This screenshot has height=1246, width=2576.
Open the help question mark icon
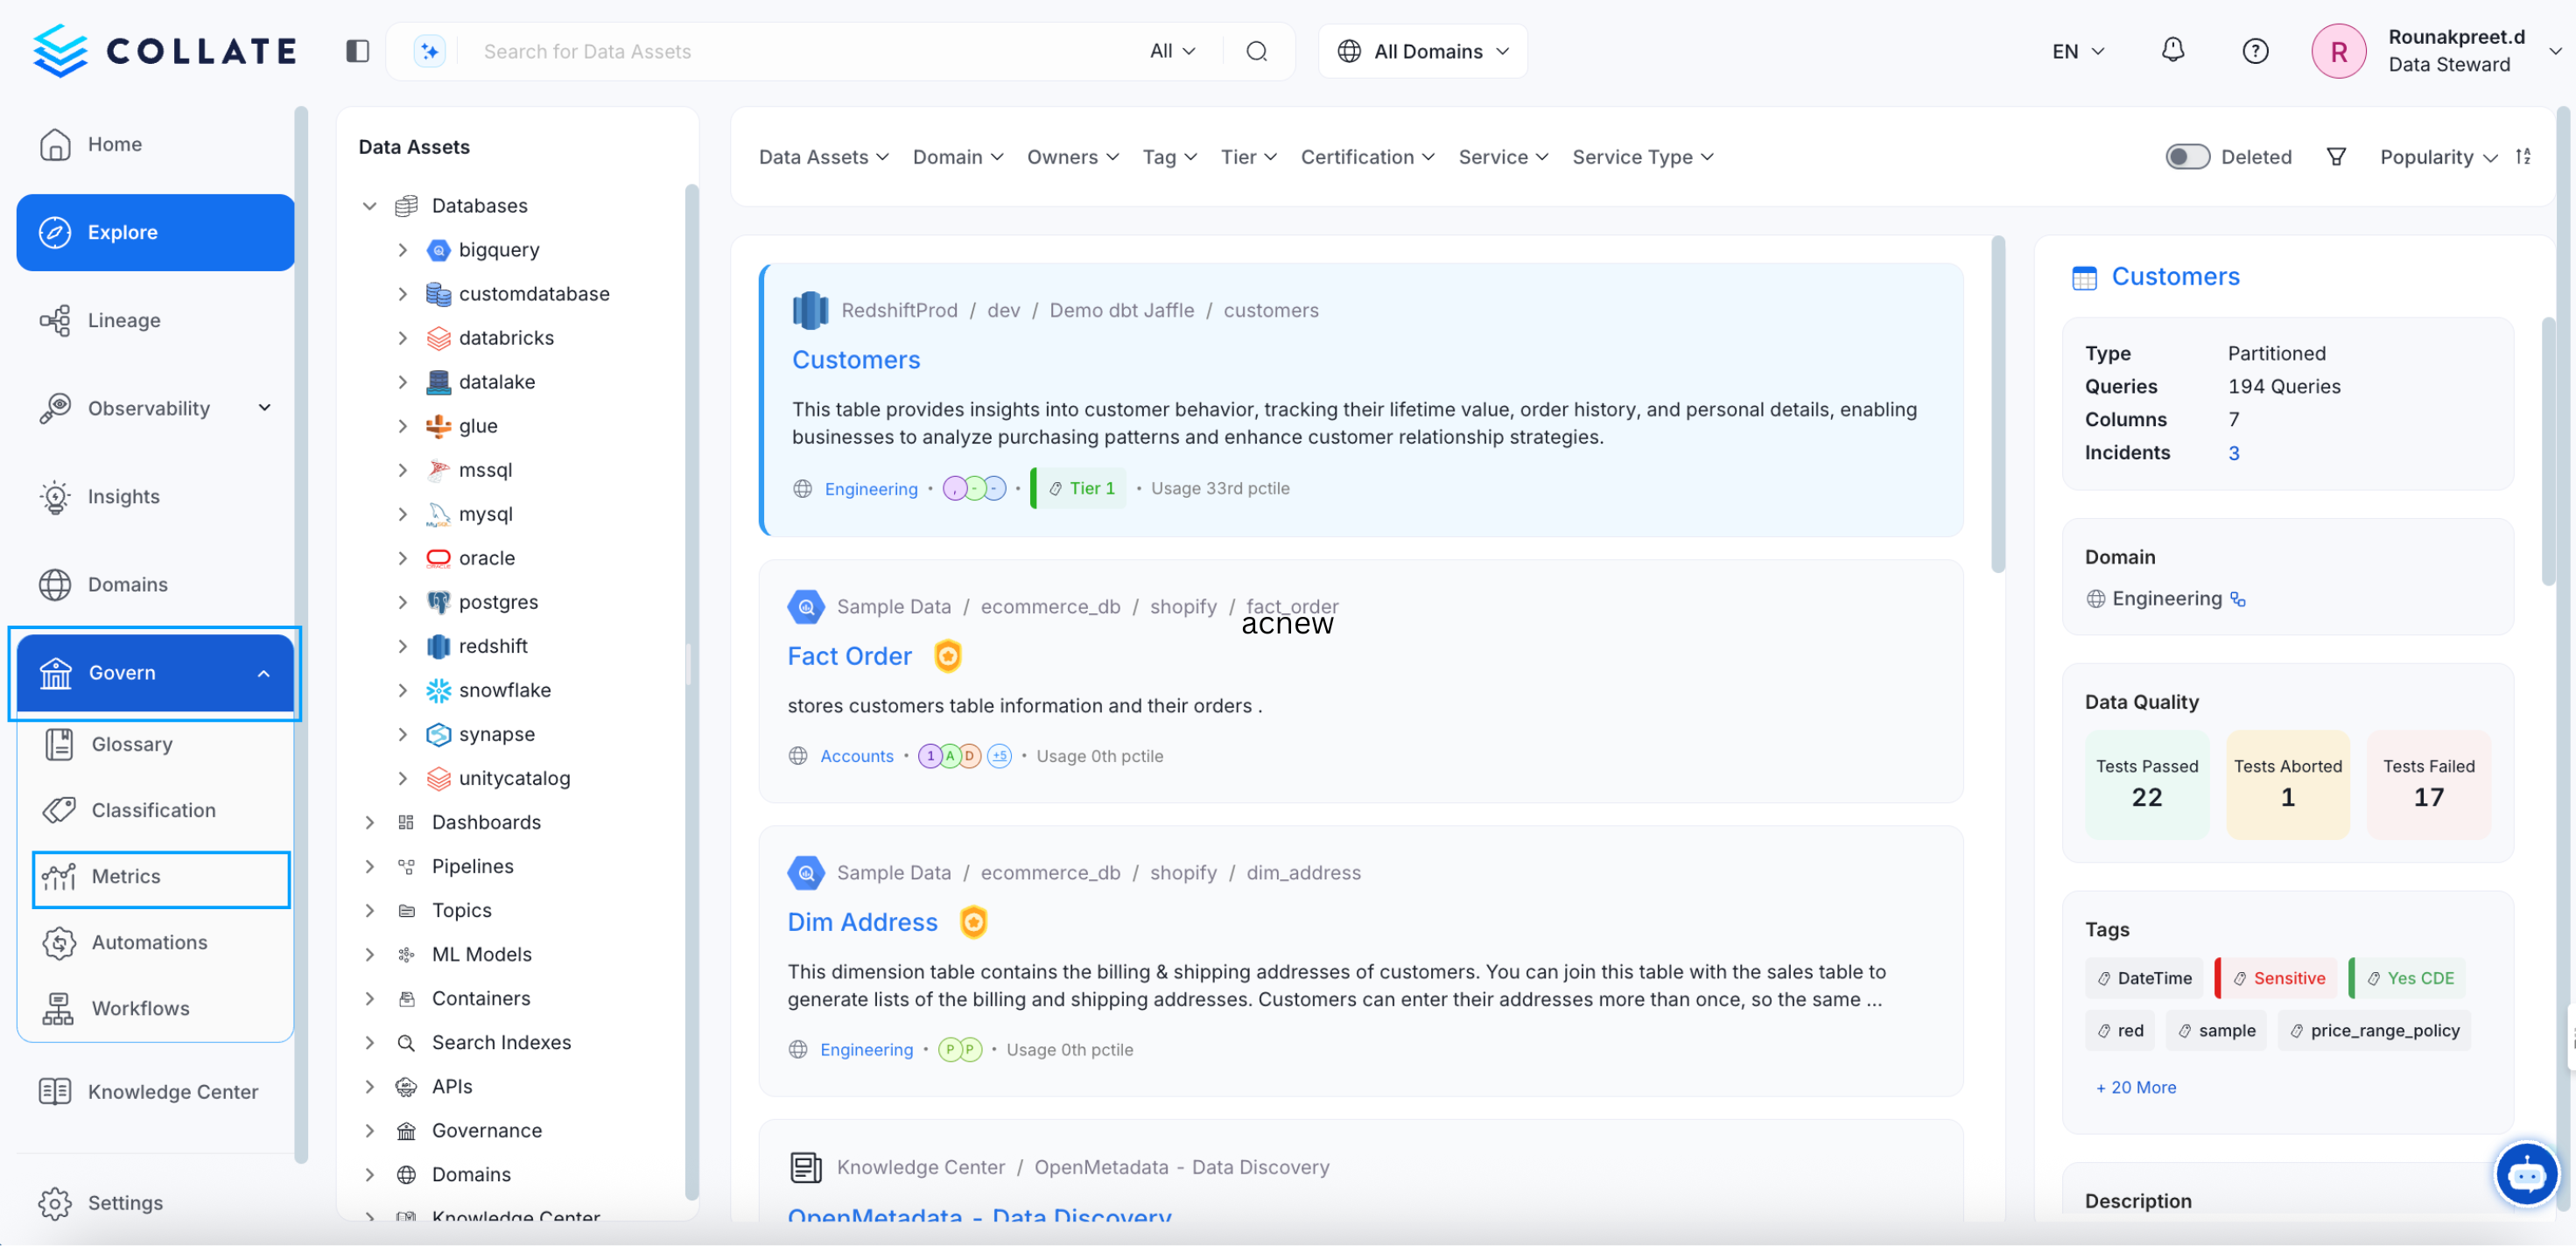click(x=2255, y=51)
